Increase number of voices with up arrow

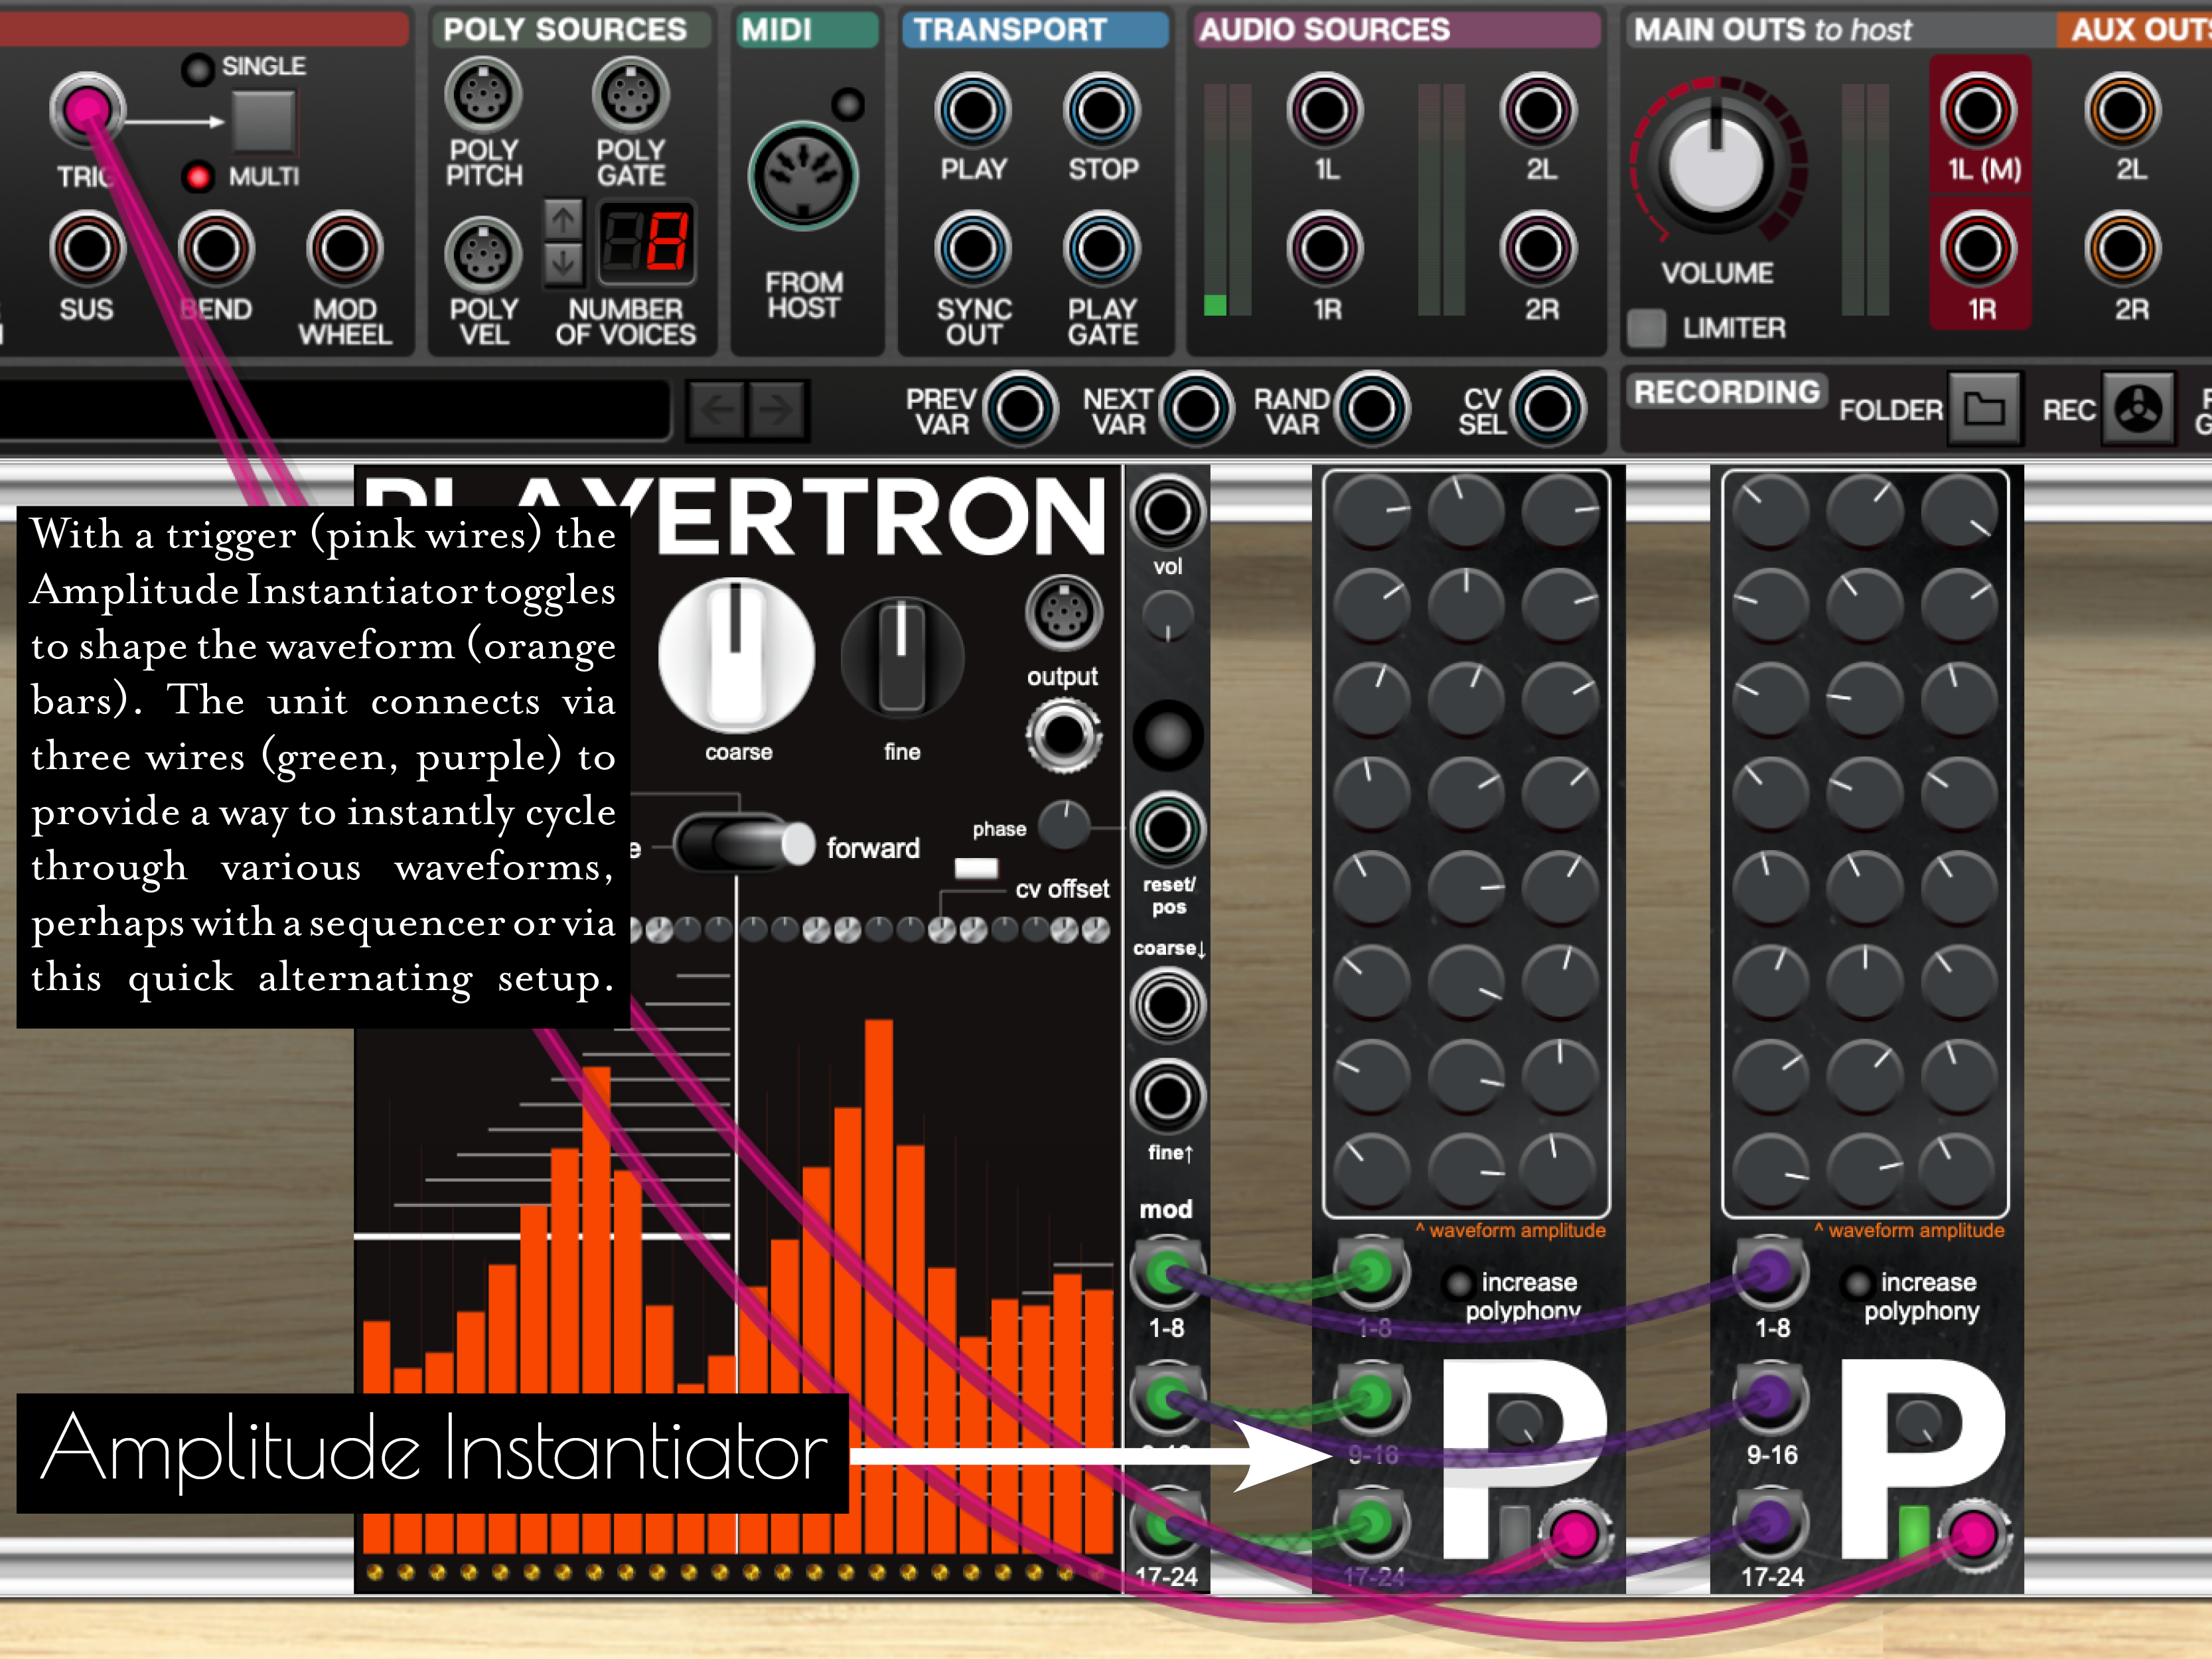(563, 219)
